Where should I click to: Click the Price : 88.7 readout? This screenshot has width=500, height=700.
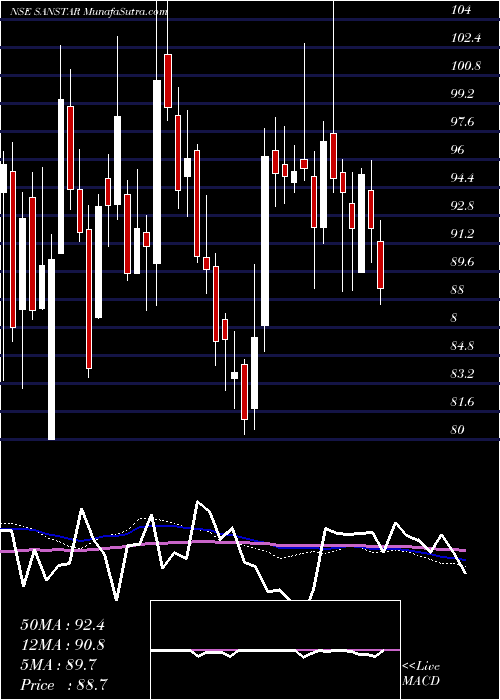[62, 685]
